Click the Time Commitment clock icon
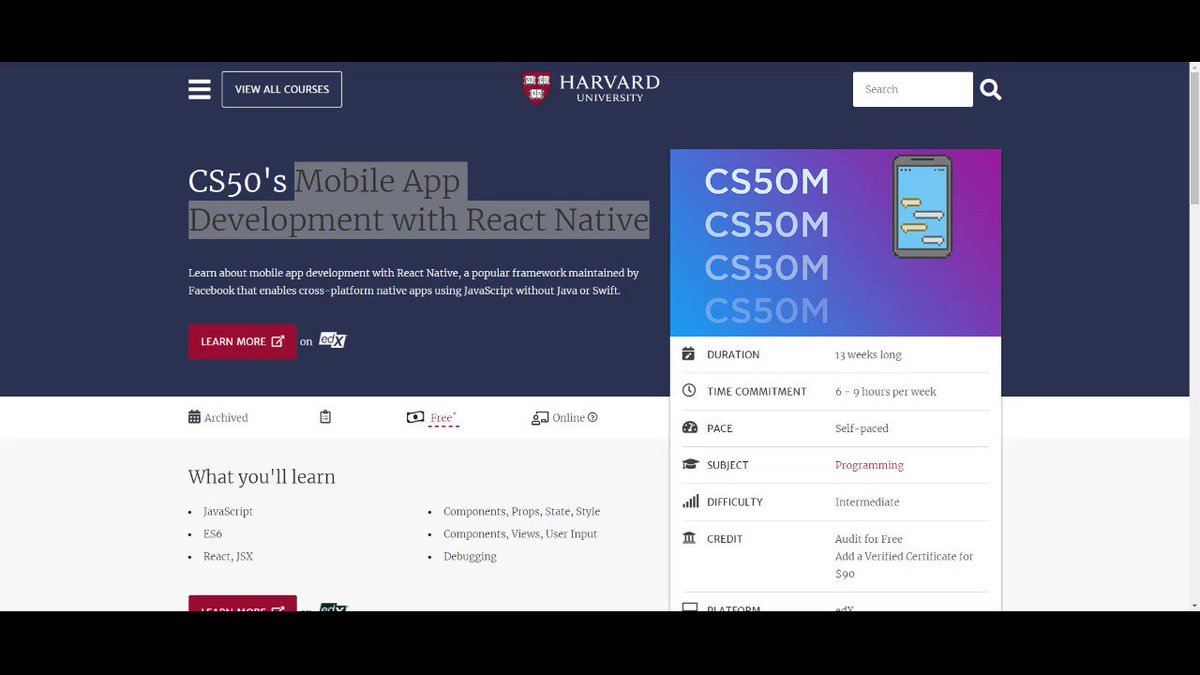1200x675 pixels. point(689,391)
